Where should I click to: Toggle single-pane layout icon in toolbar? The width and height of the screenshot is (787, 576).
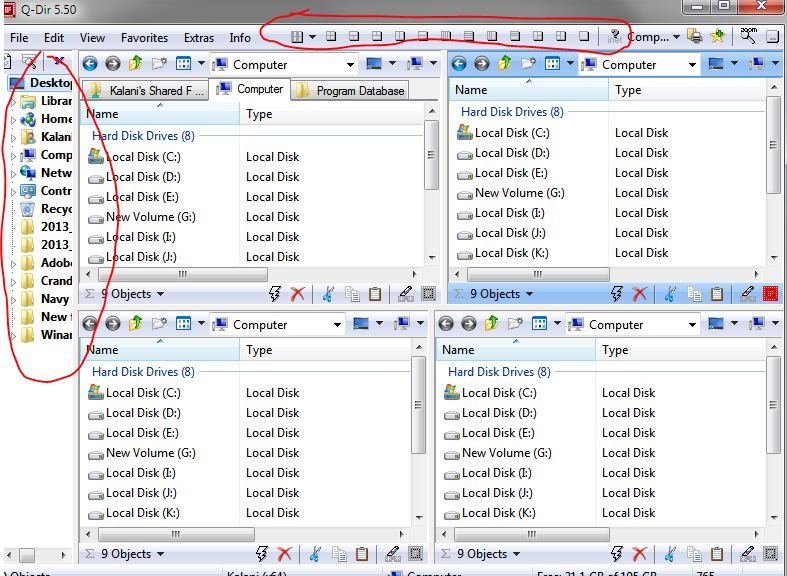[x=584, y=36]
